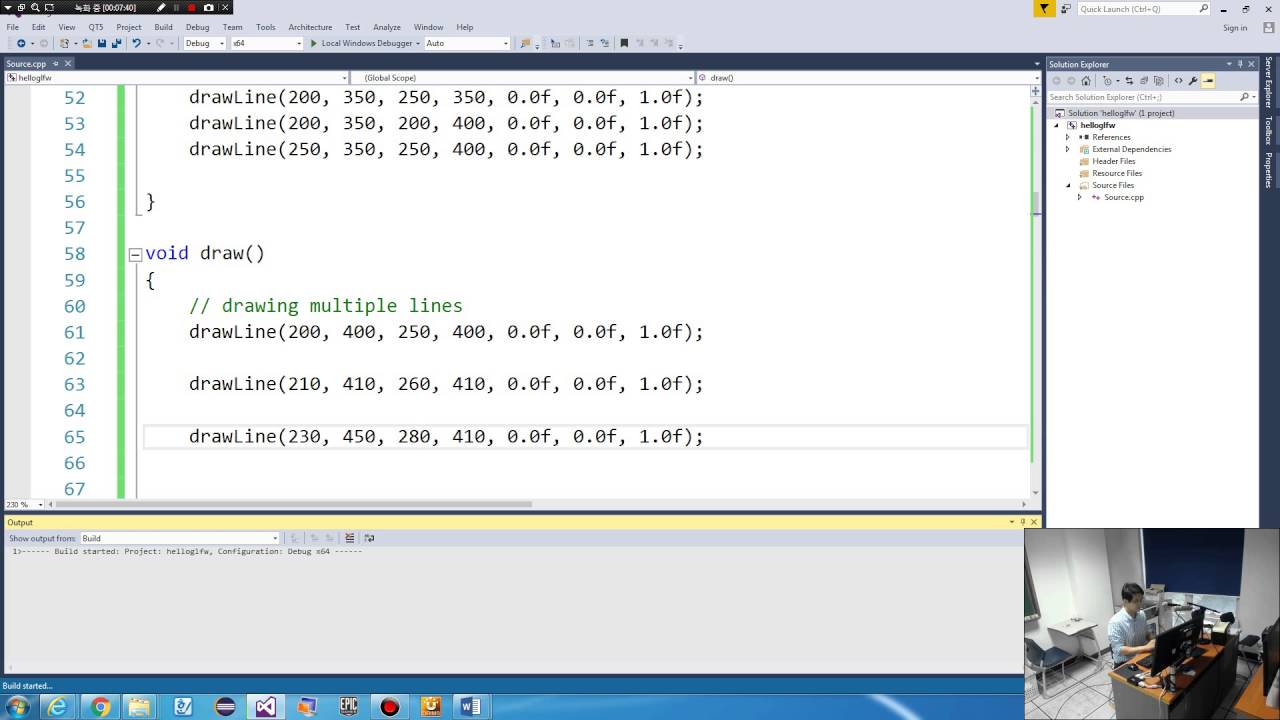The height and width of the screenshot is (720, 1280).
Task: Click the yellow feedback filter flag icon
Action: pyautogui.click(x=1044, y=9)
